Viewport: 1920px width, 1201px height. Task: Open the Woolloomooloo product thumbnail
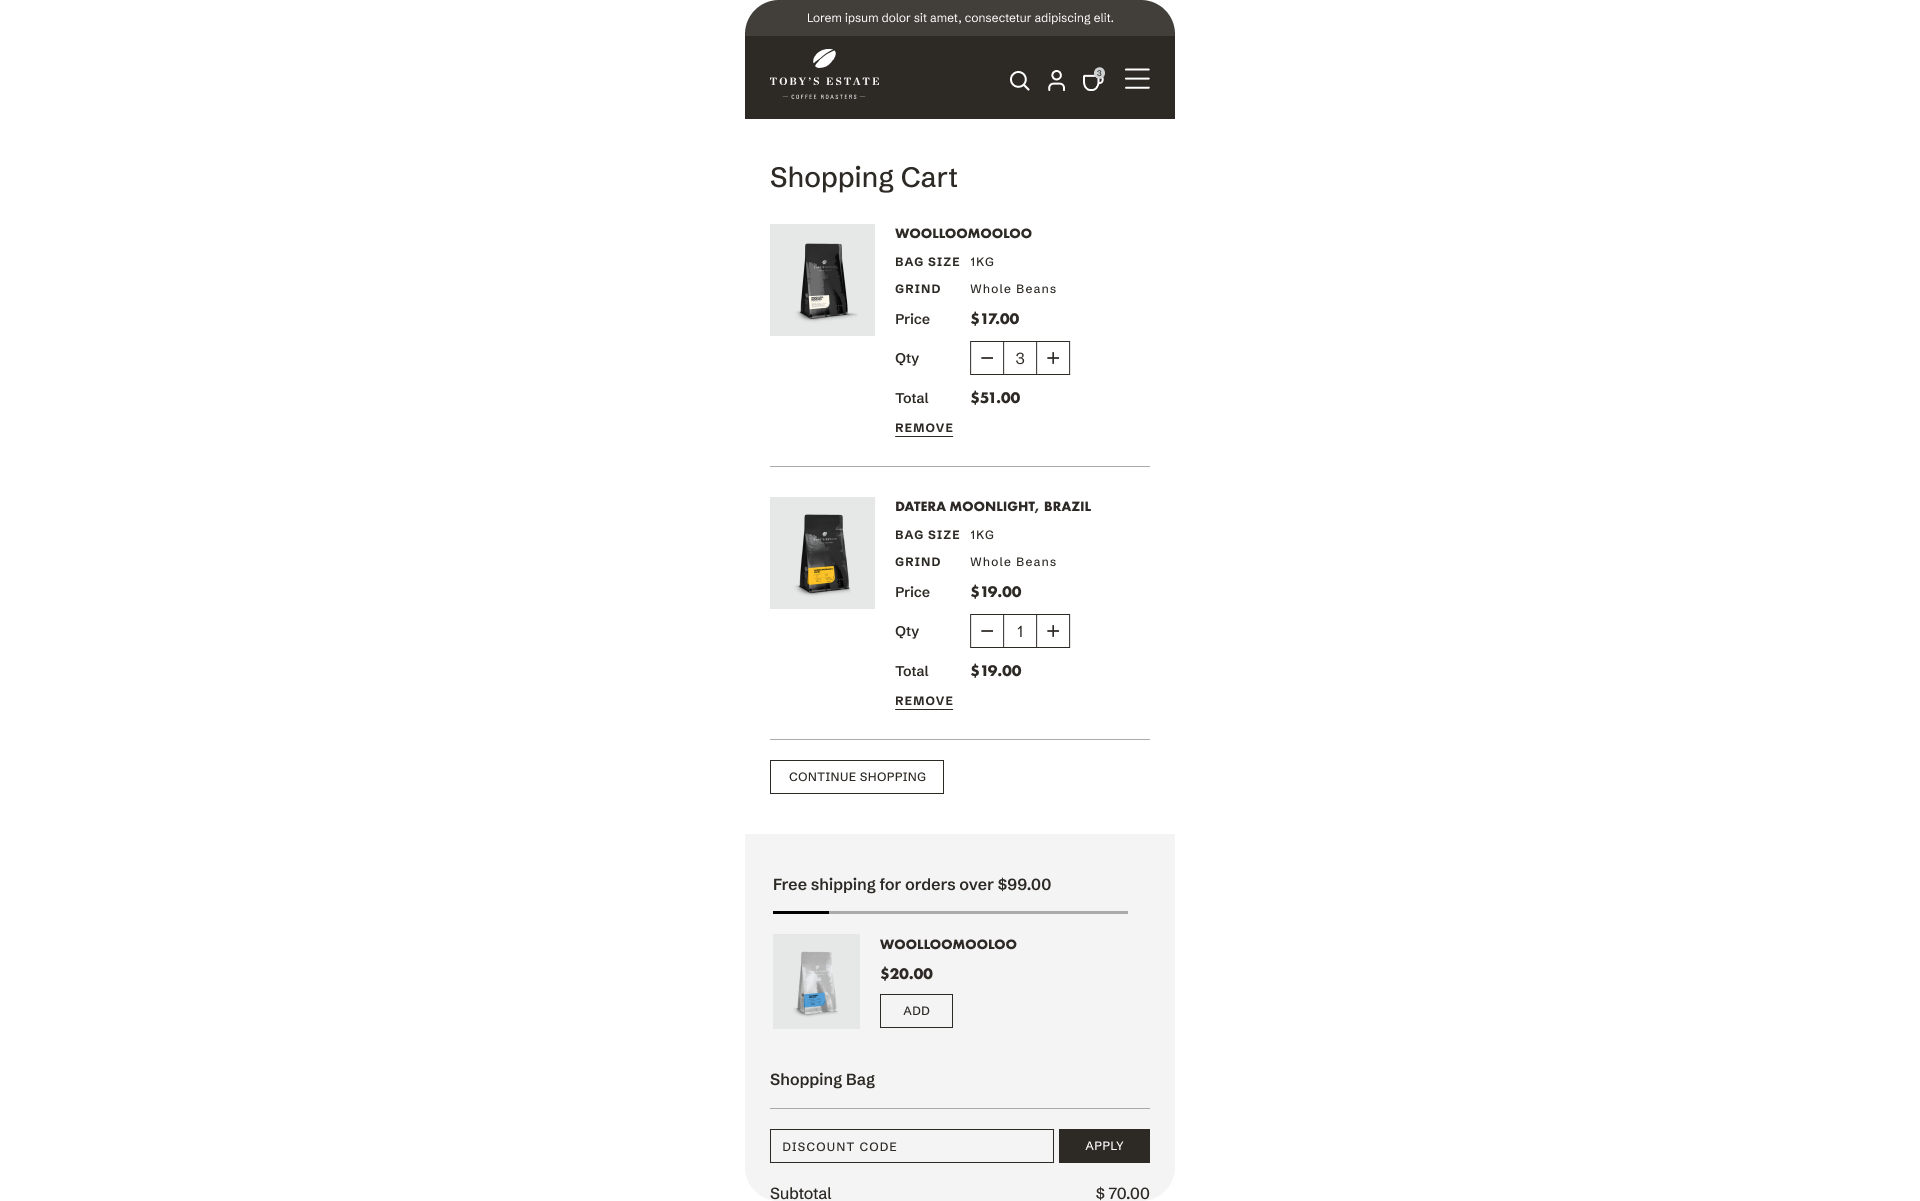tap(822, 280)
